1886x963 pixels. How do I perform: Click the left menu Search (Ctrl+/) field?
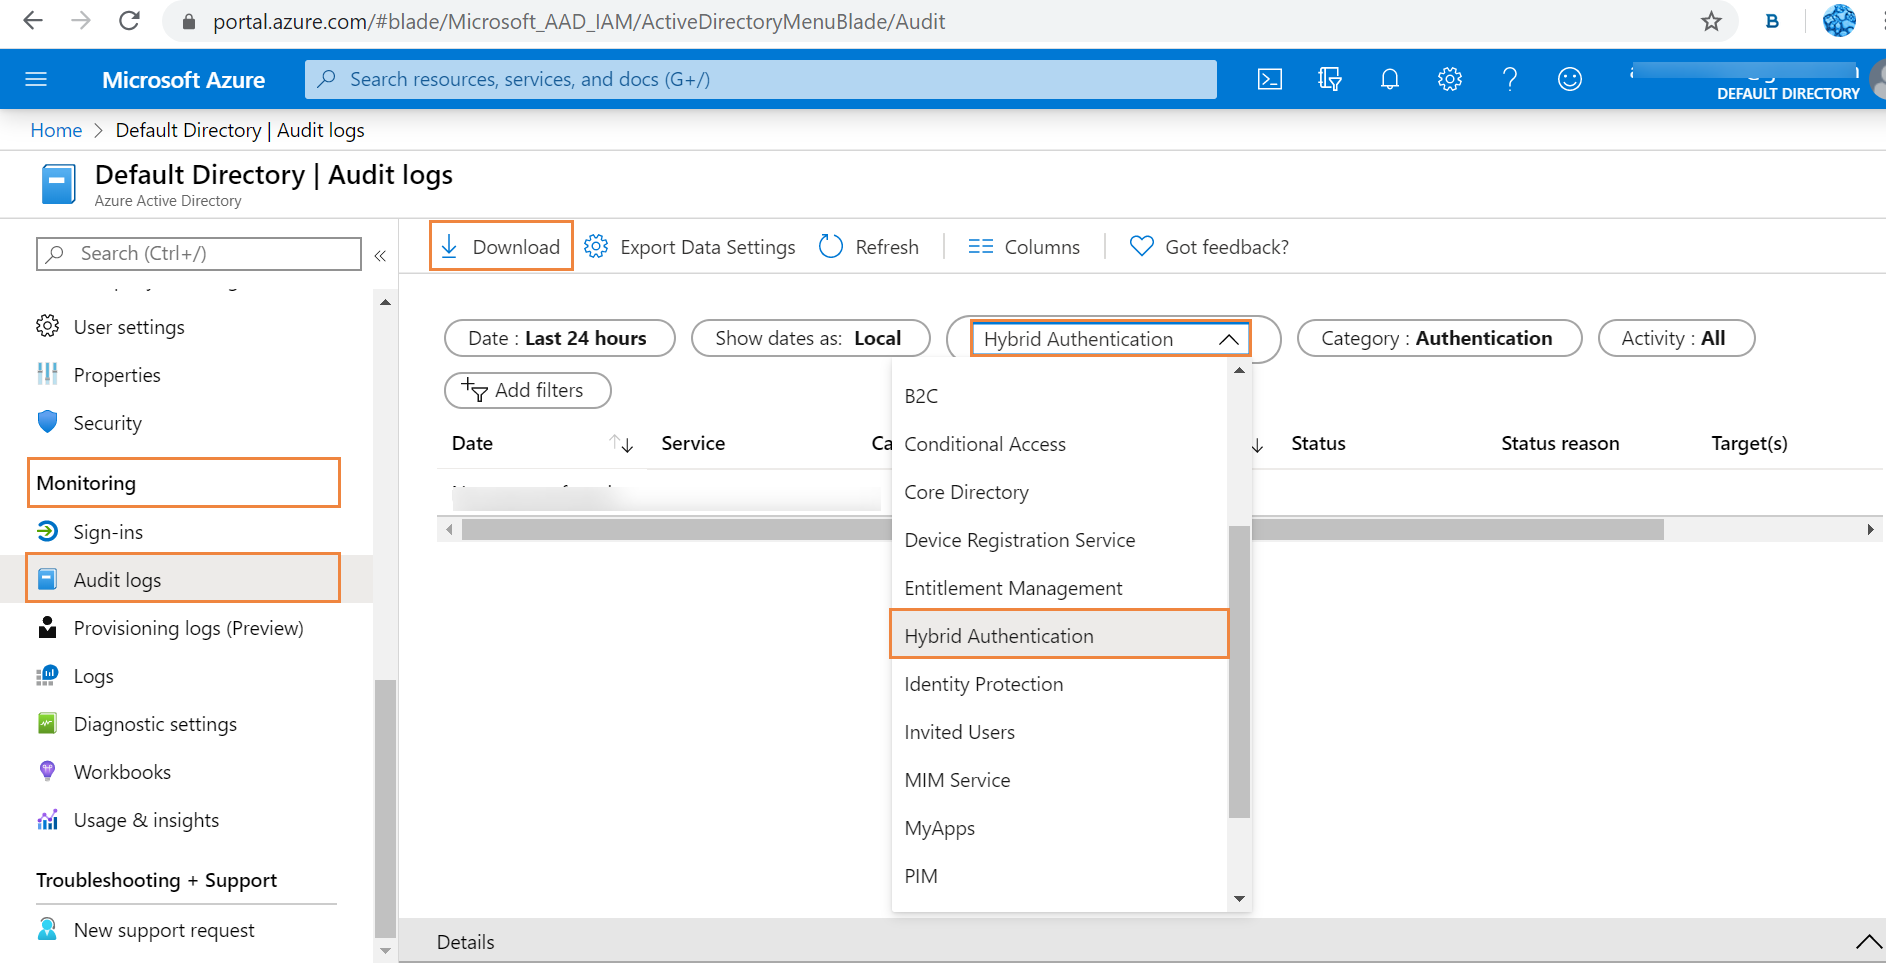199,253
